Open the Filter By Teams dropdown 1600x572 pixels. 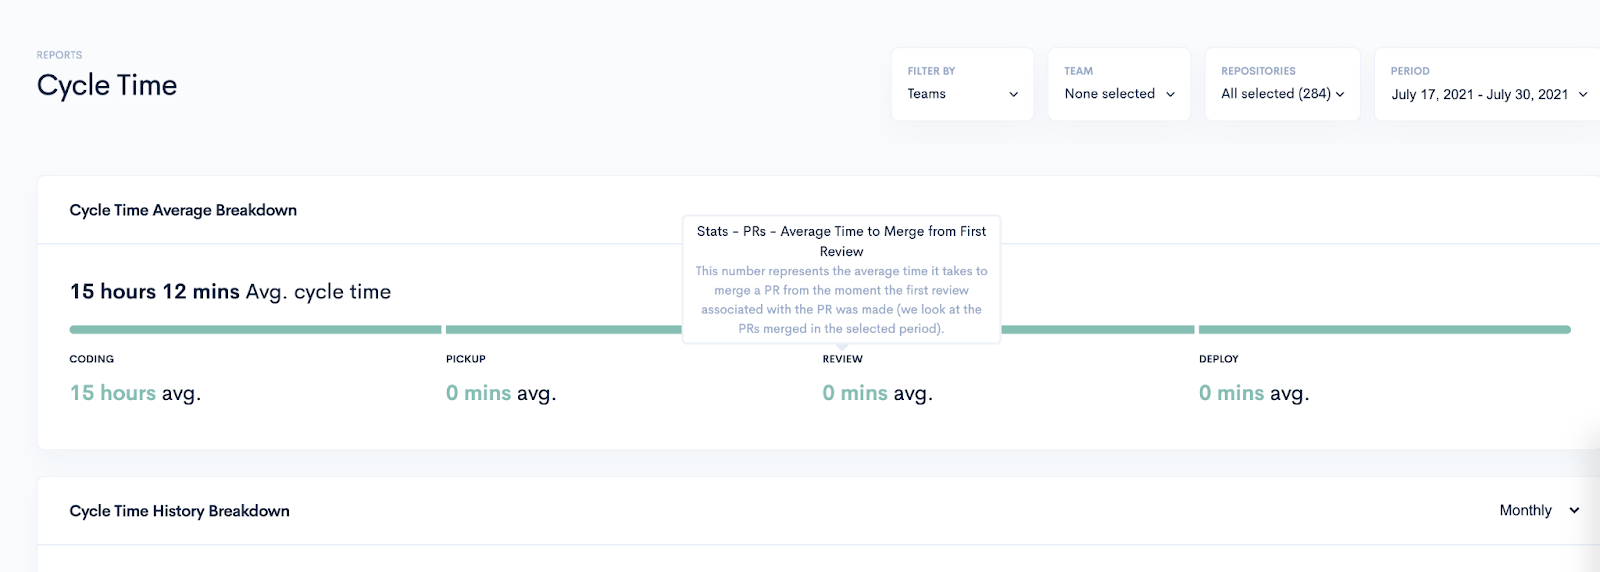(x=962, y=84)
